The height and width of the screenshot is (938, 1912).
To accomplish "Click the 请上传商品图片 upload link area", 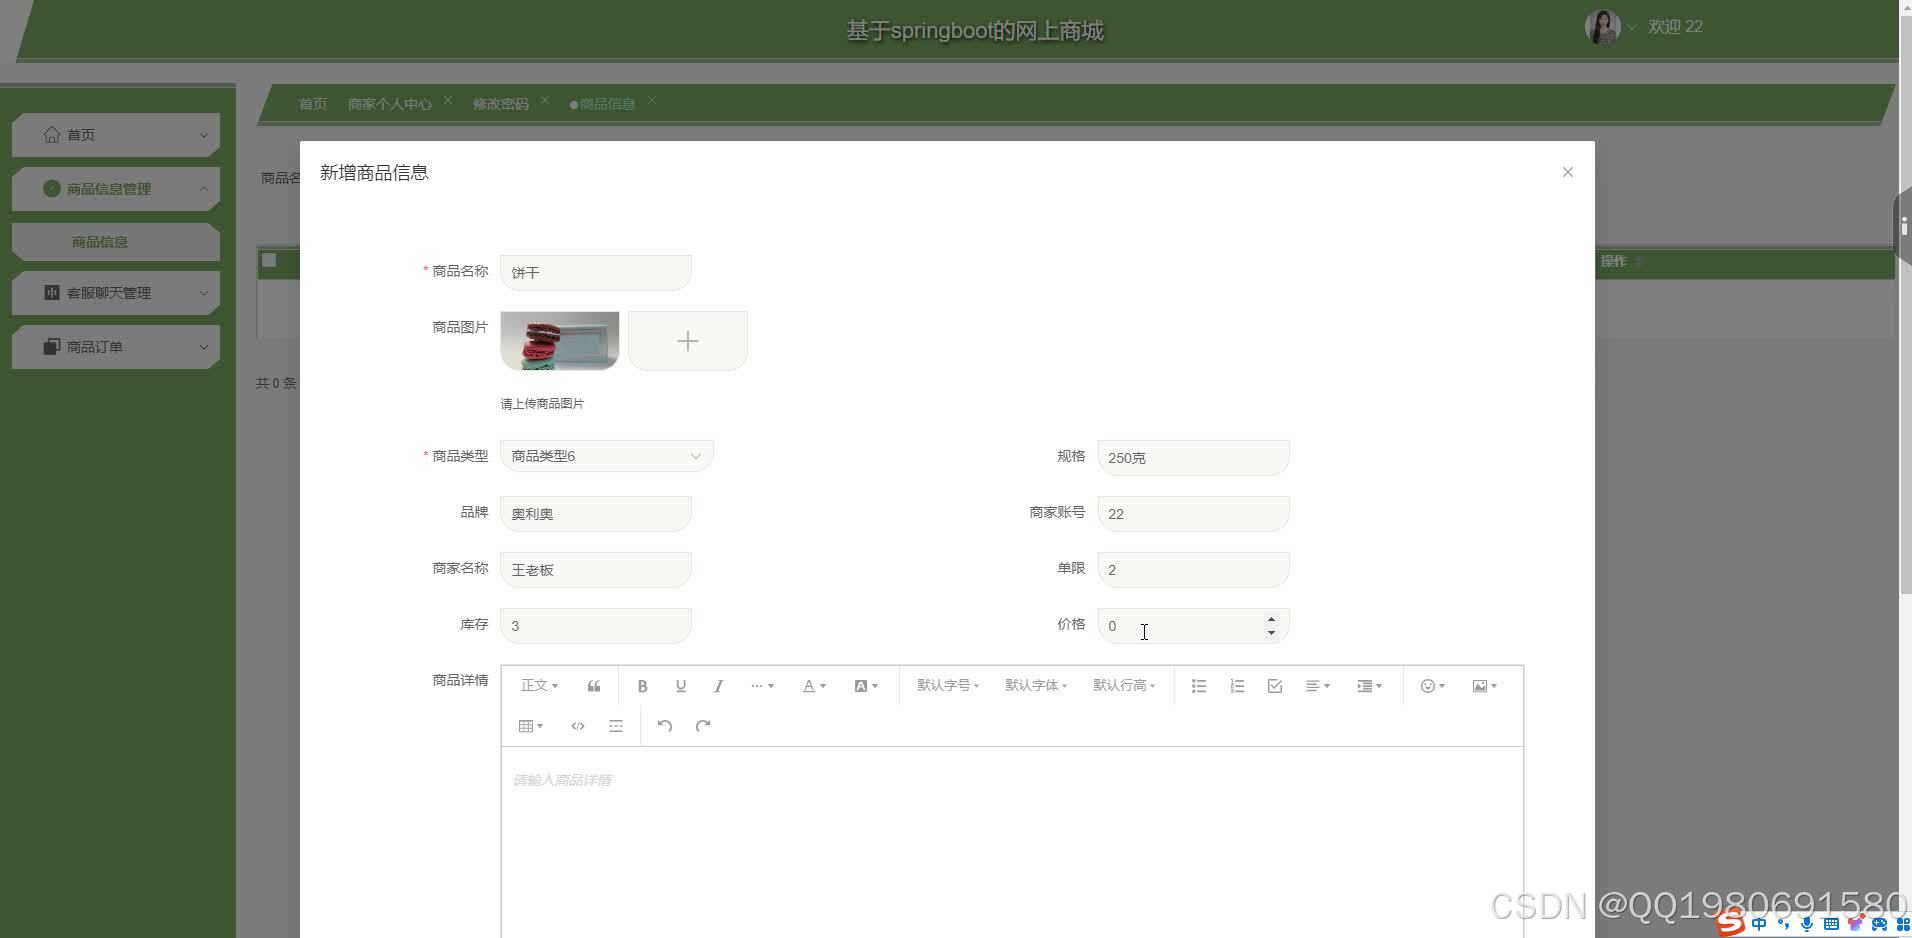I will [542, 403].
